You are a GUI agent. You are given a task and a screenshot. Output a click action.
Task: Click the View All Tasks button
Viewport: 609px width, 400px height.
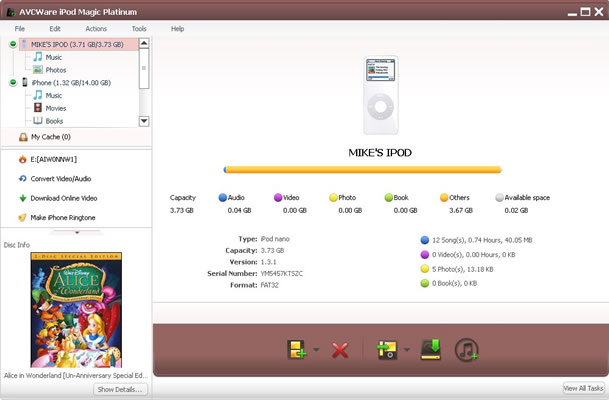(583, 388)
